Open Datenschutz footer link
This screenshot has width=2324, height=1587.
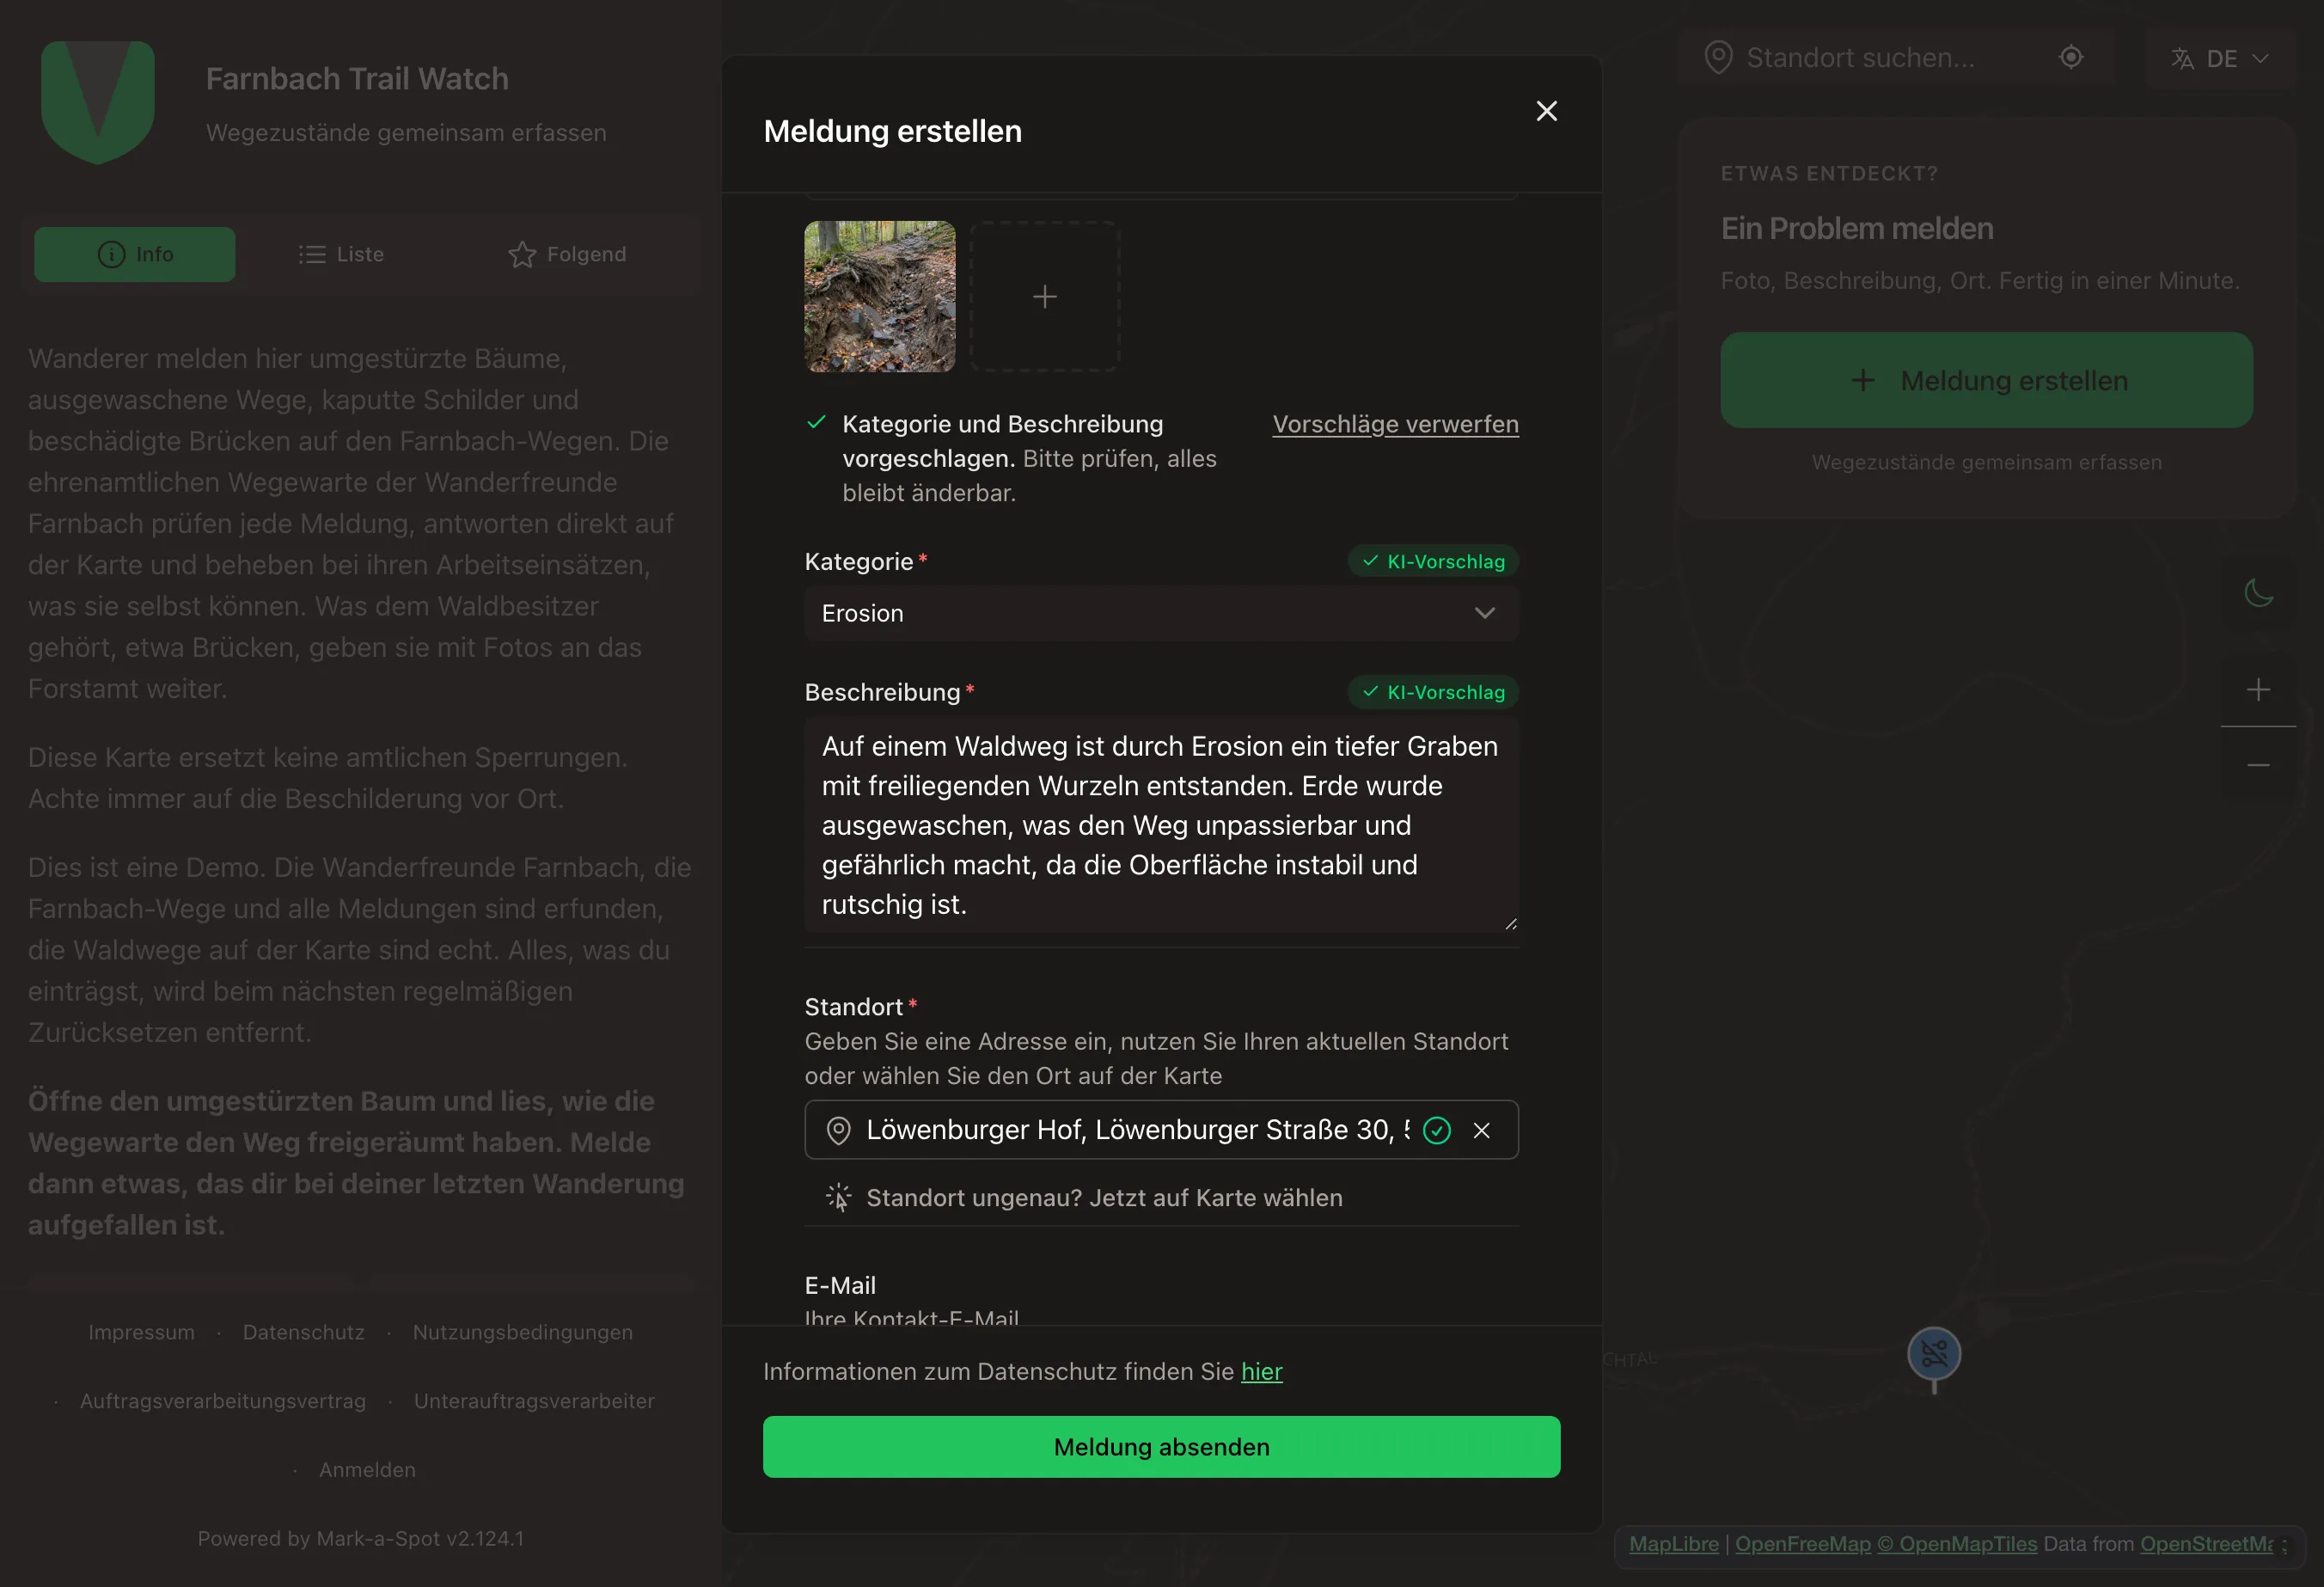click(303, 1332)
